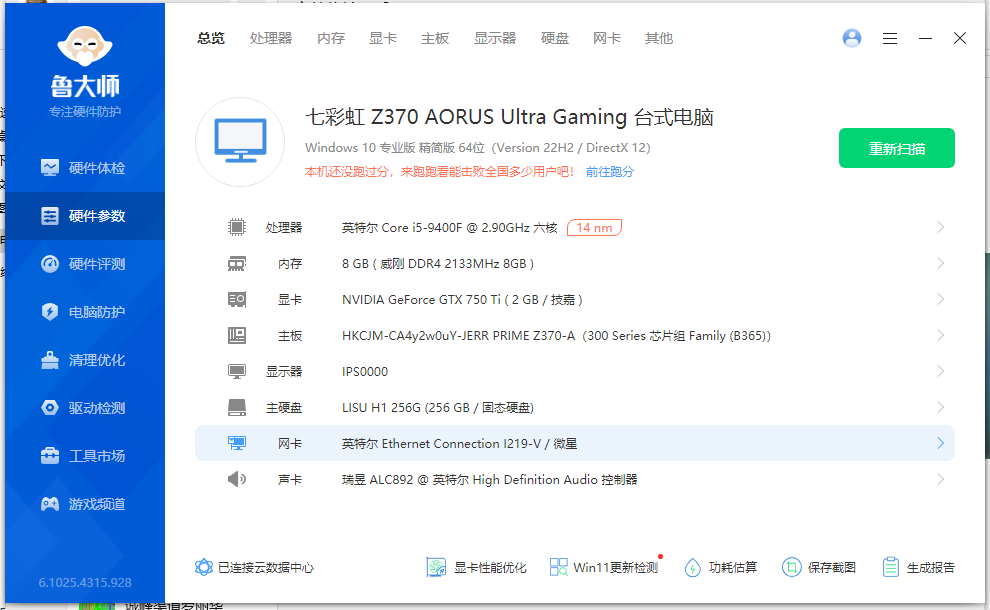Switch to the 硬盘 tab
The height and width of the screenshot is (610, 990).
[555, 38]
